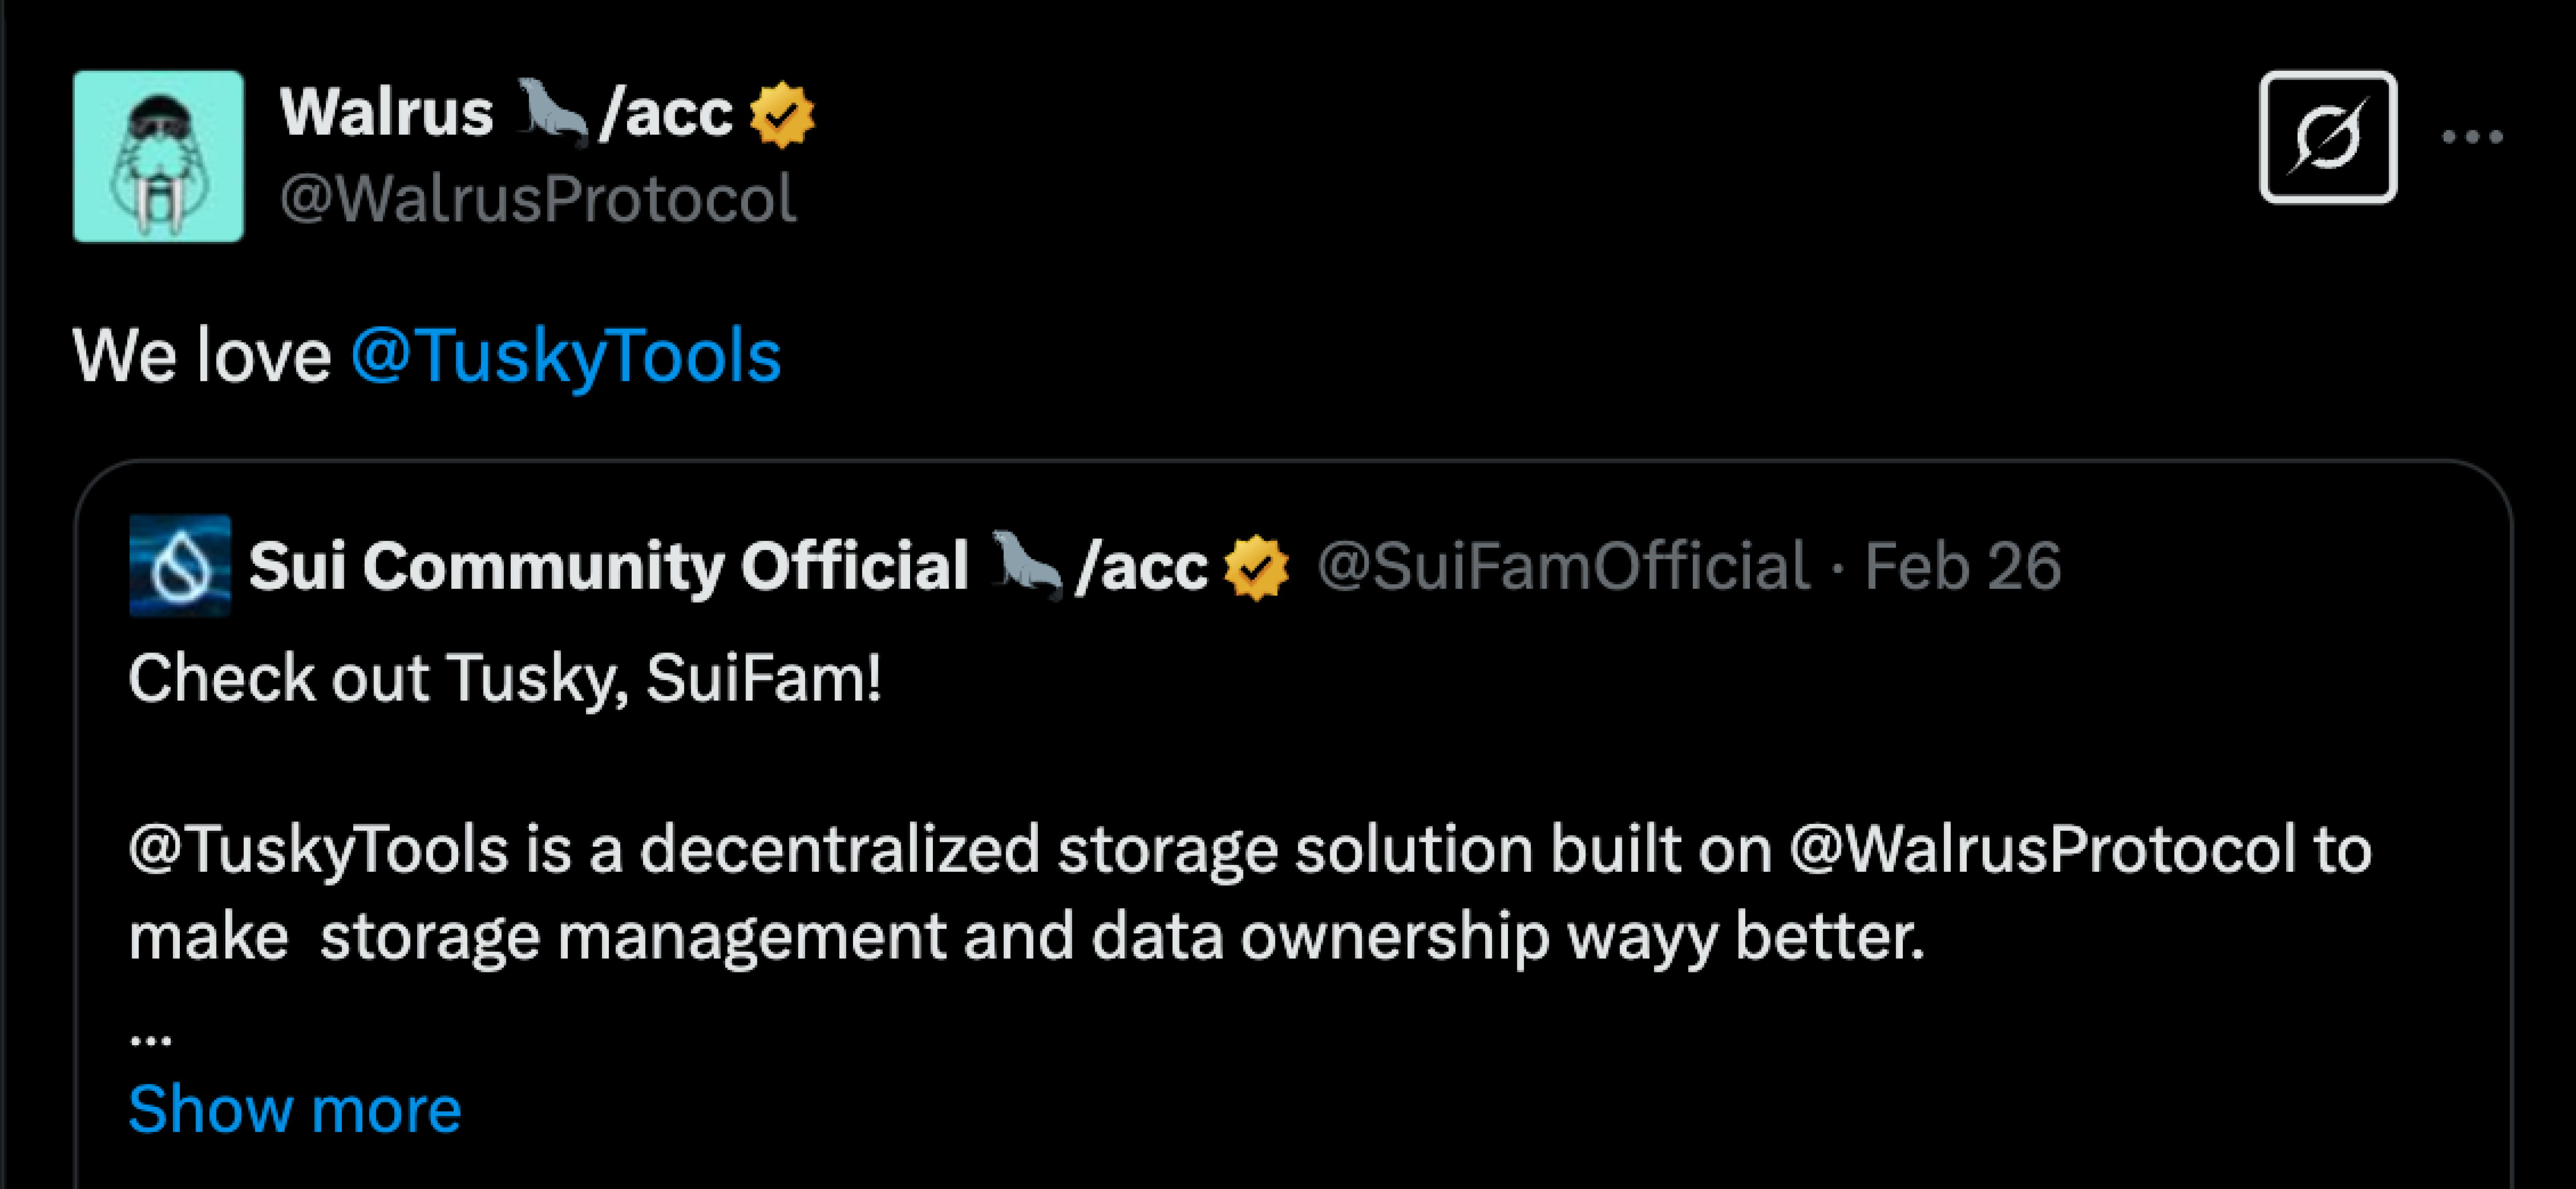Click the Sui Community Official avatar icon
Viewport: 2576px width, 1189px height.
click(x=180, y=566)
